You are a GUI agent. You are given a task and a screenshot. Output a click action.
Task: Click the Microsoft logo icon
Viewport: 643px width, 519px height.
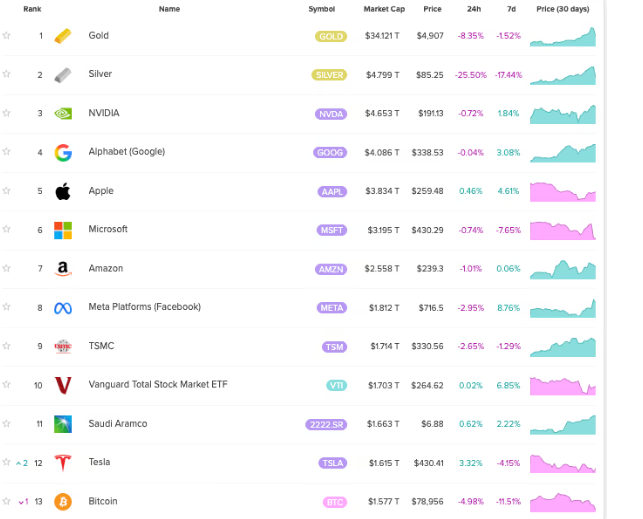63,230
